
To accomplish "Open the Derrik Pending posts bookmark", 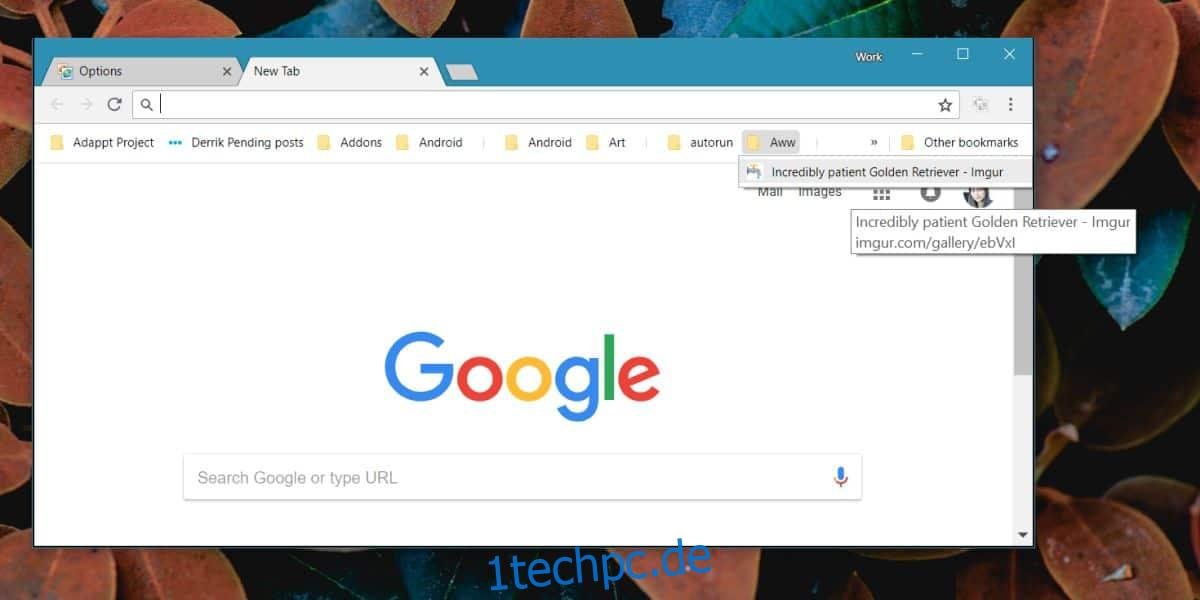I will pos(236,142).
